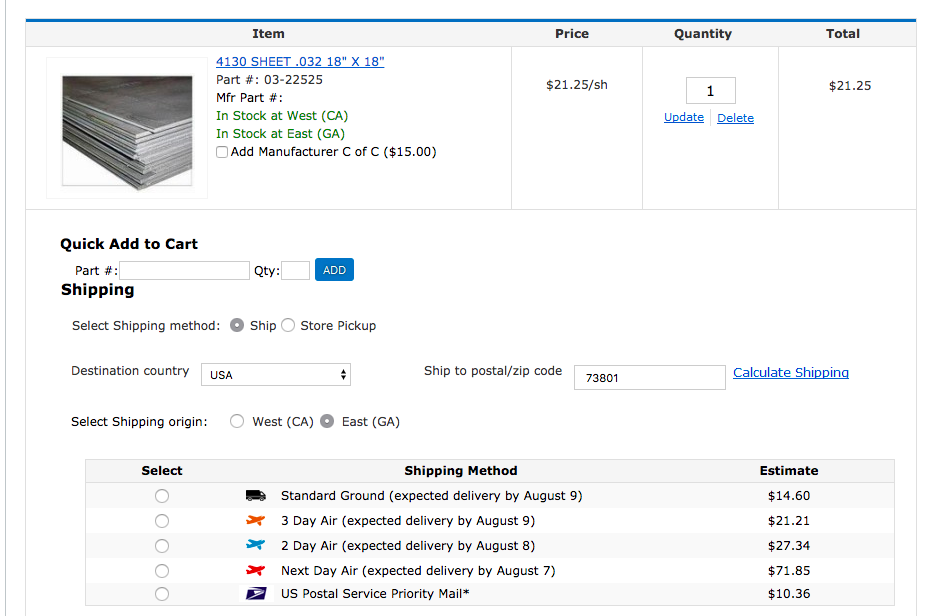Click the Ship to postal/zip code field
This screenshot has height=616, width=927.
pyautogui.click(x=649, y=378)
